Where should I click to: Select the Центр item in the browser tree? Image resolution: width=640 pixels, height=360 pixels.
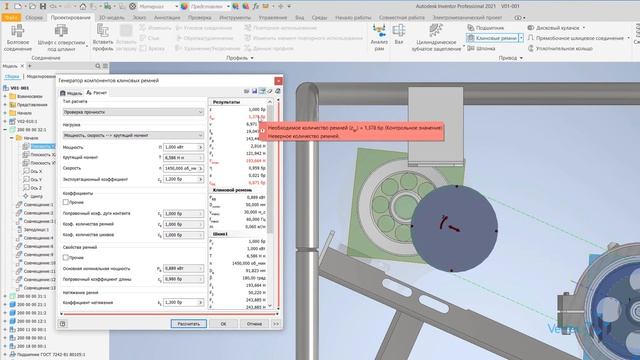33,196
